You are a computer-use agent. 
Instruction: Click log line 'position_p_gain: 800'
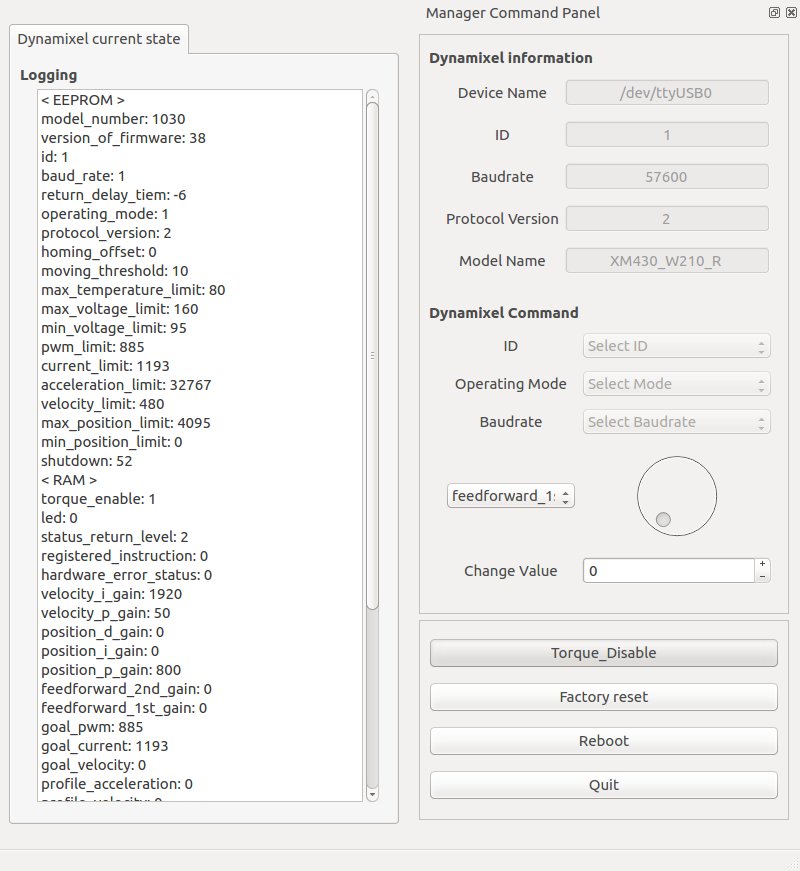pyautogui.click(x=111, y=670)
